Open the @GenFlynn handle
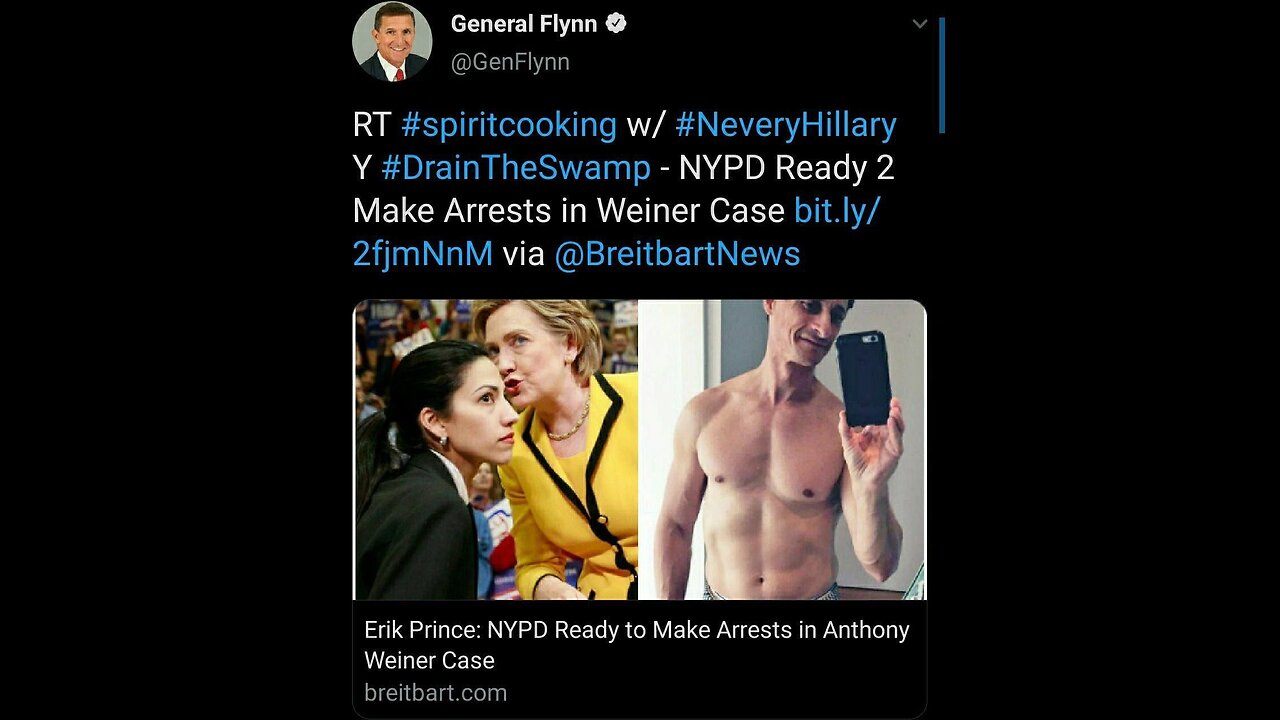Image resolution: width=1280 pixels, height=720 pixels. pyautogui.click(x=510, y=62)
